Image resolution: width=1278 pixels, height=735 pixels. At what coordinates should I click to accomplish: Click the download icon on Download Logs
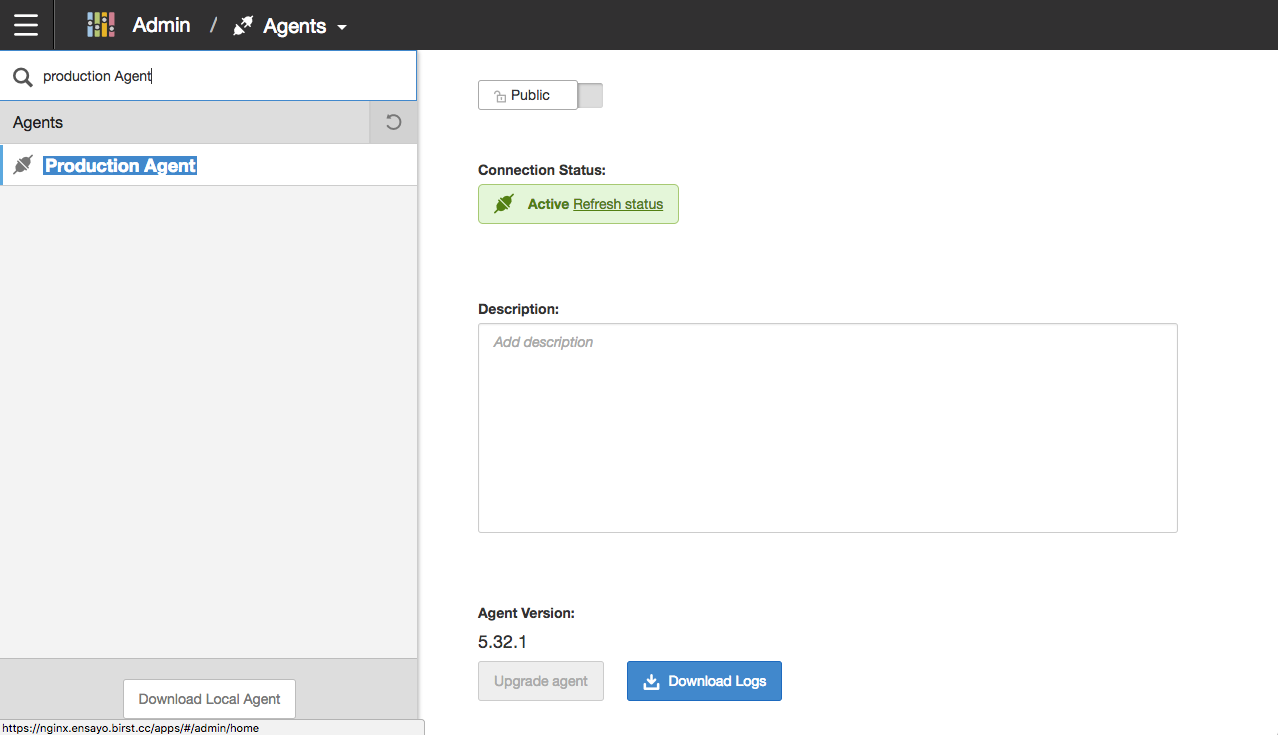coord(651,681)
